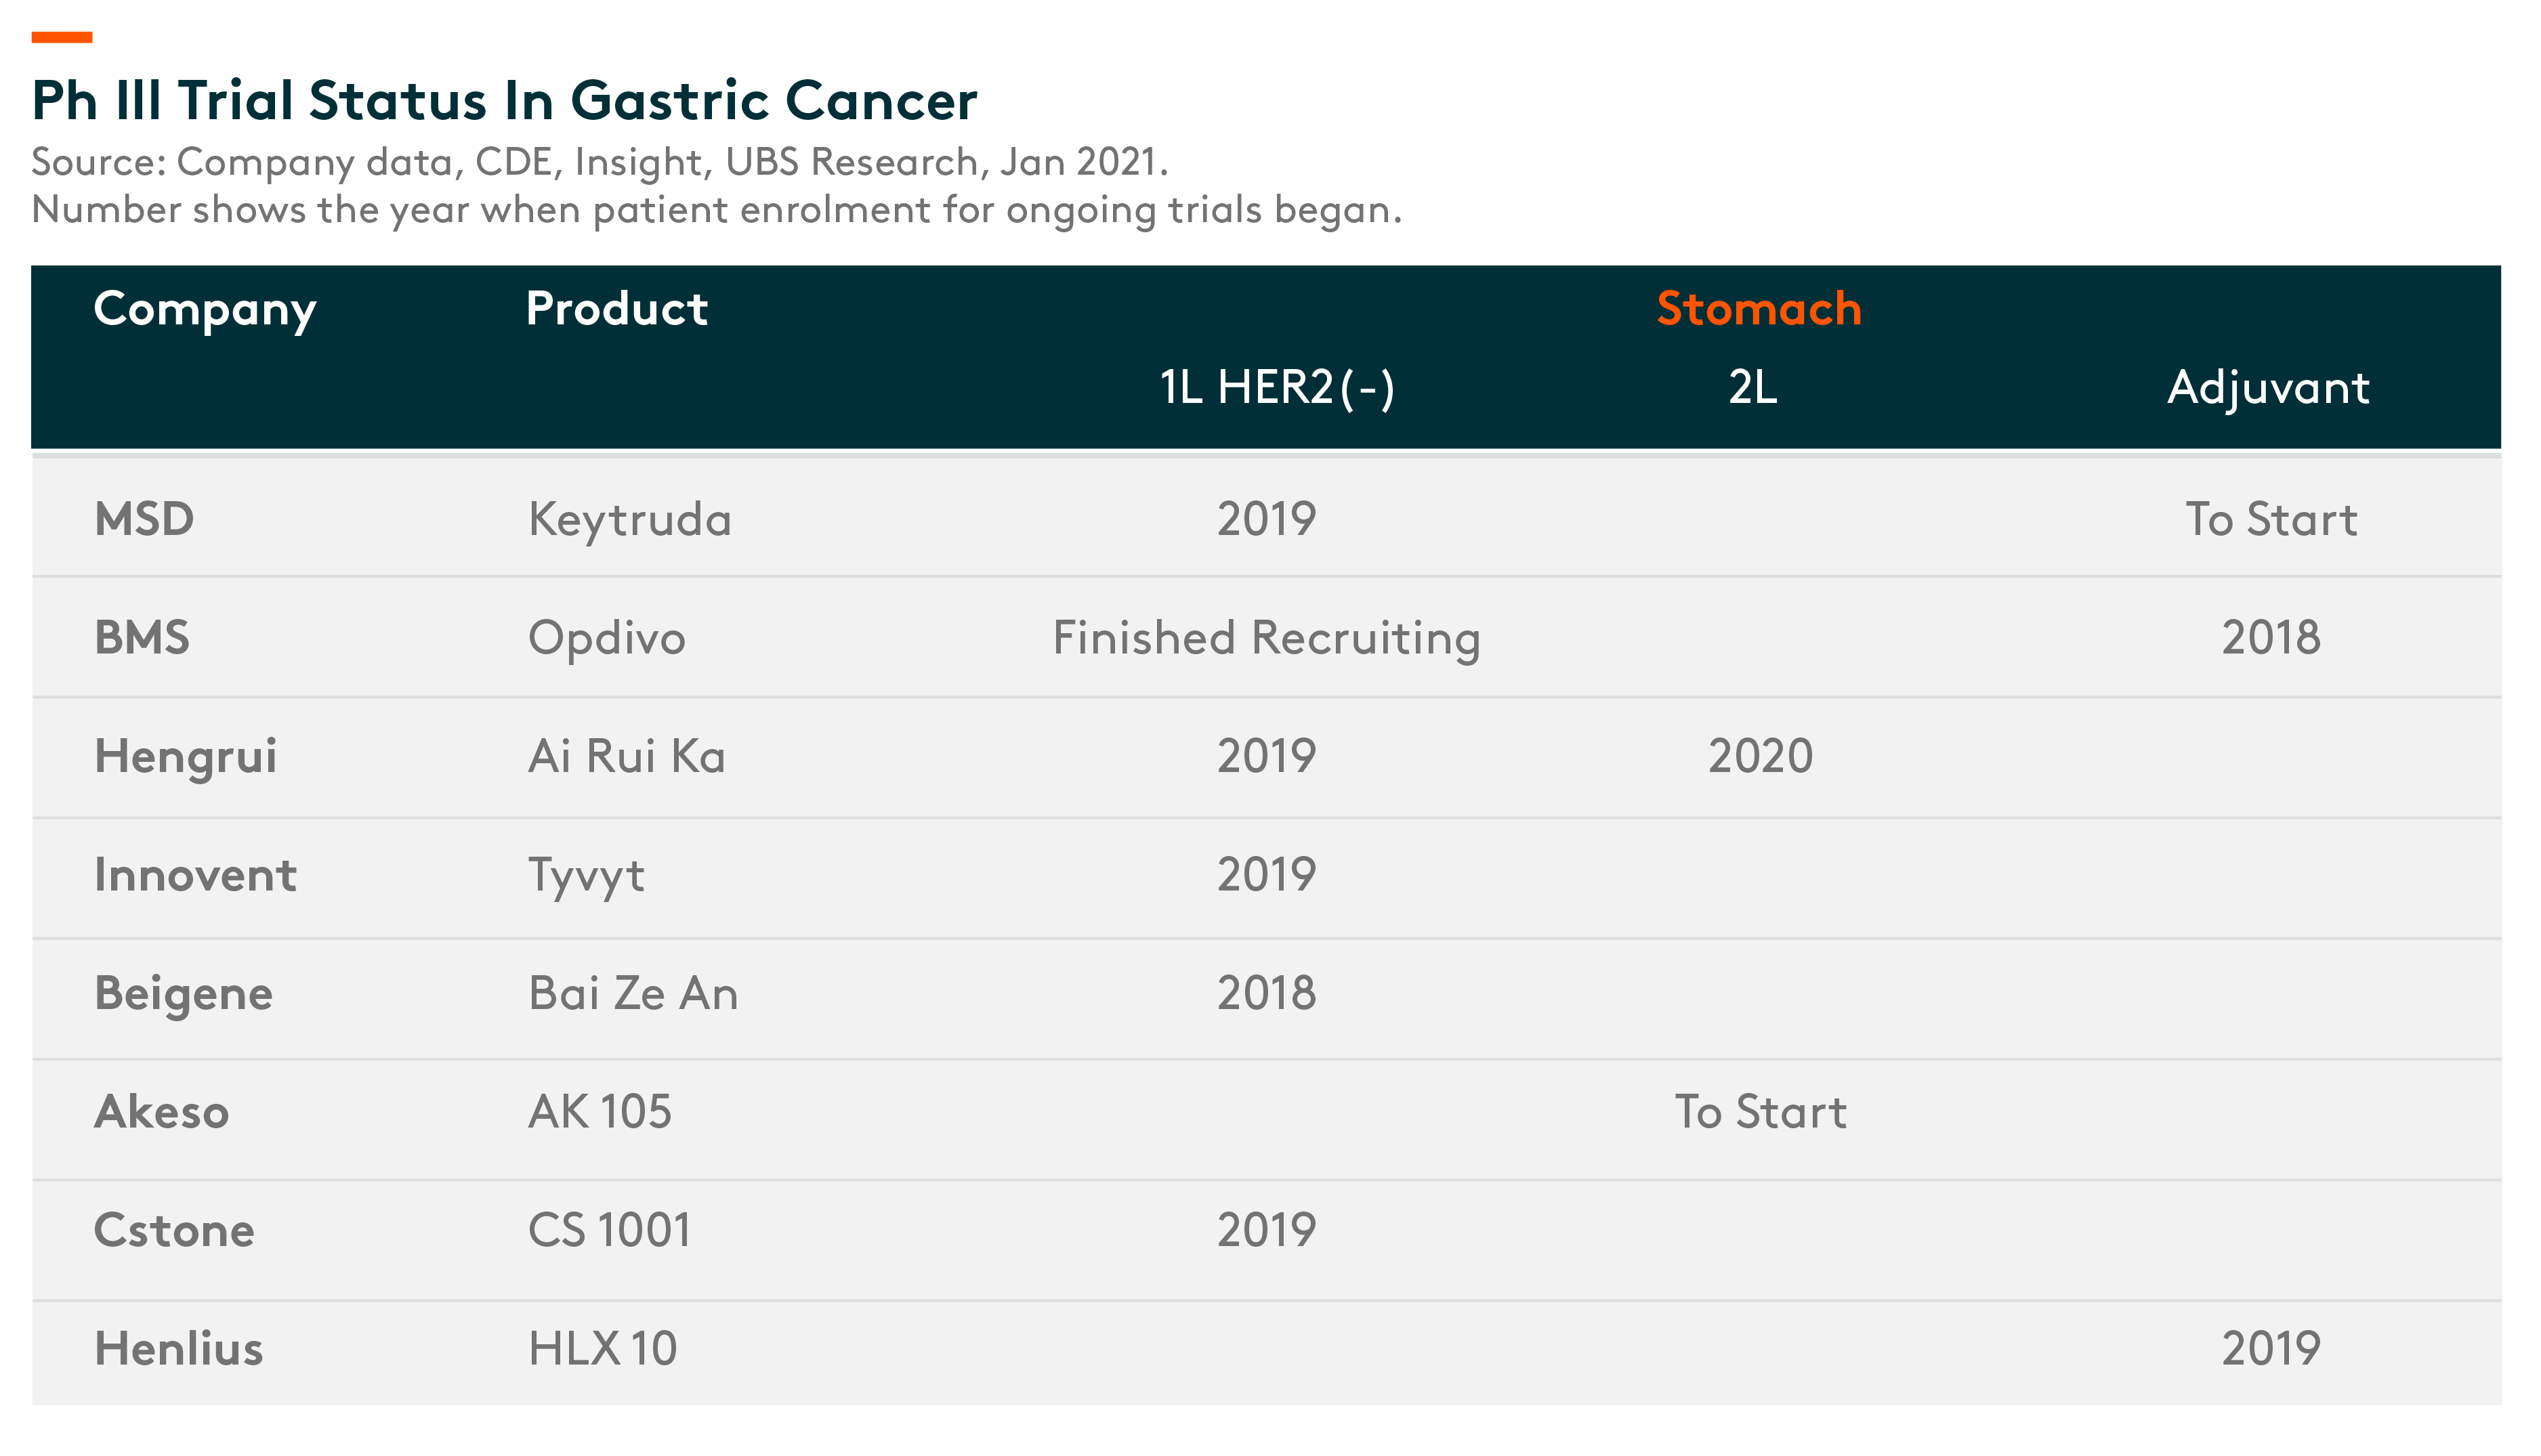This screenshot has width=2541, height=1456.
Task: Select the Ai Rui Ka product
Action: (627, 756)
